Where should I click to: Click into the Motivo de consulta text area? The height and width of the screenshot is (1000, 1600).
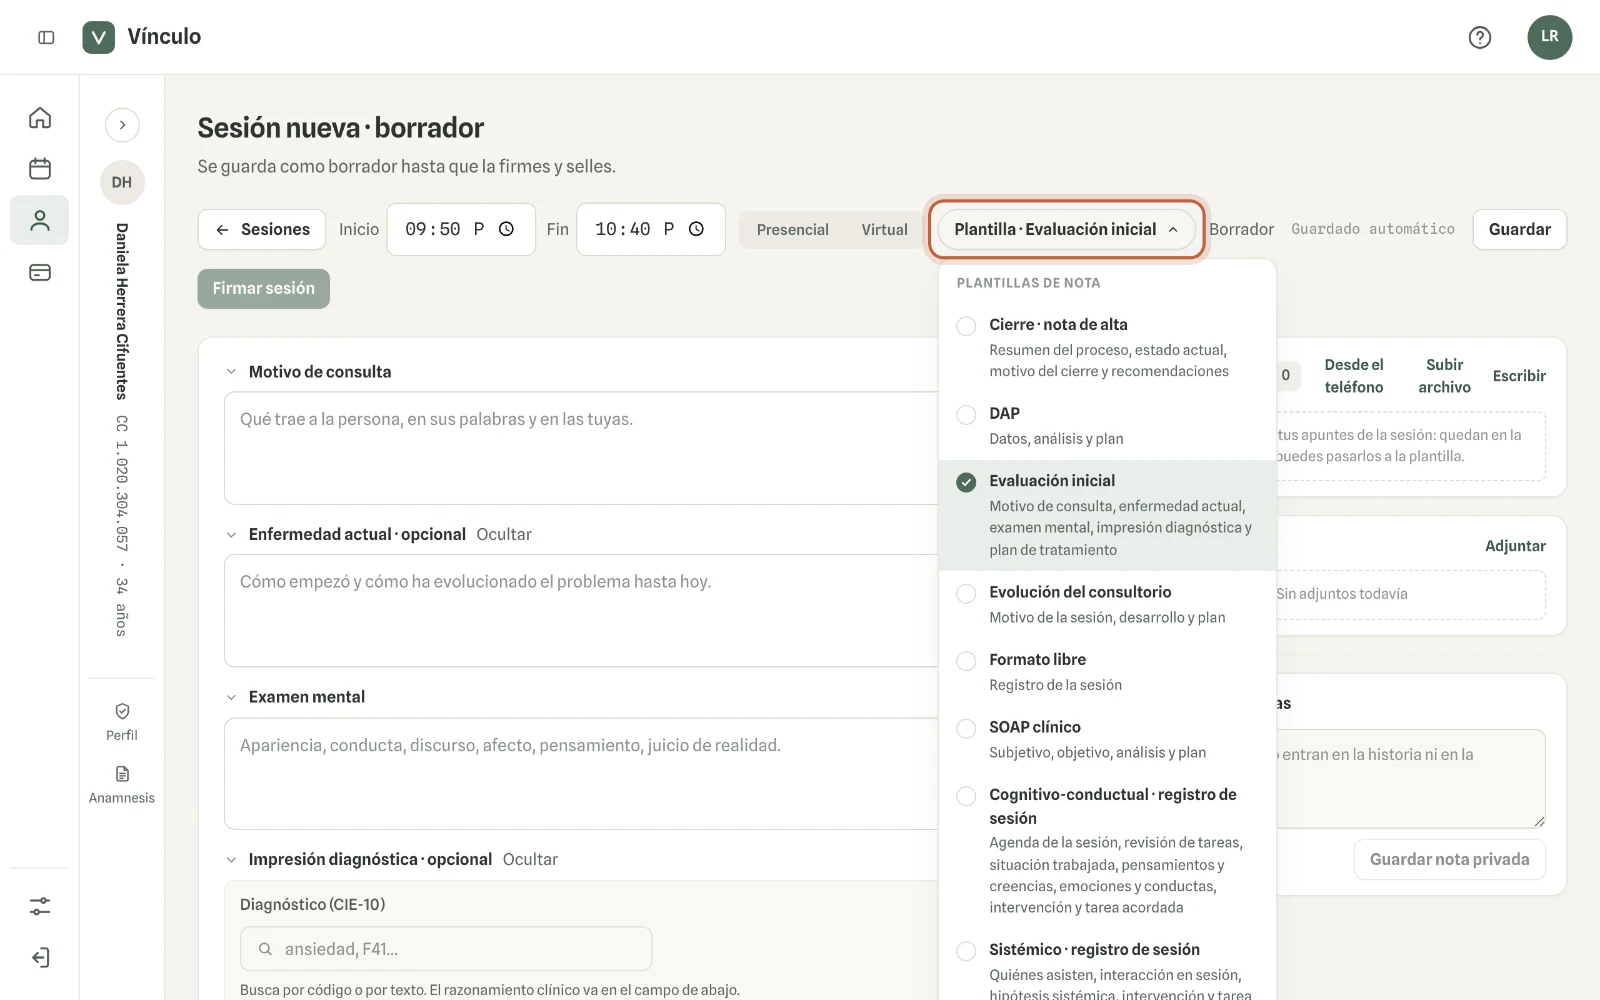tap(581, 448)
